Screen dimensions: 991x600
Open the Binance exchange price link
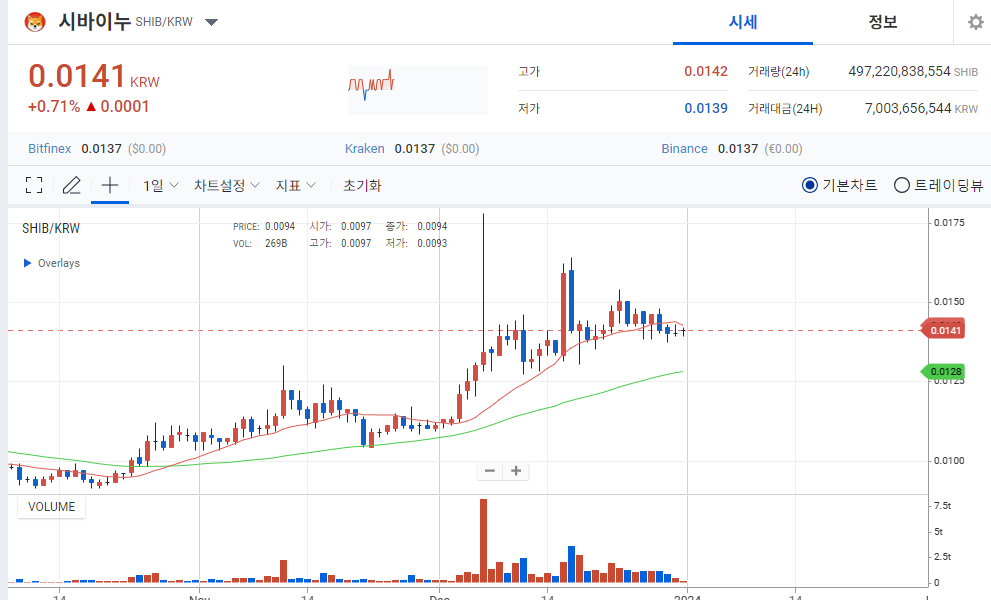click(x=684, y=148)
